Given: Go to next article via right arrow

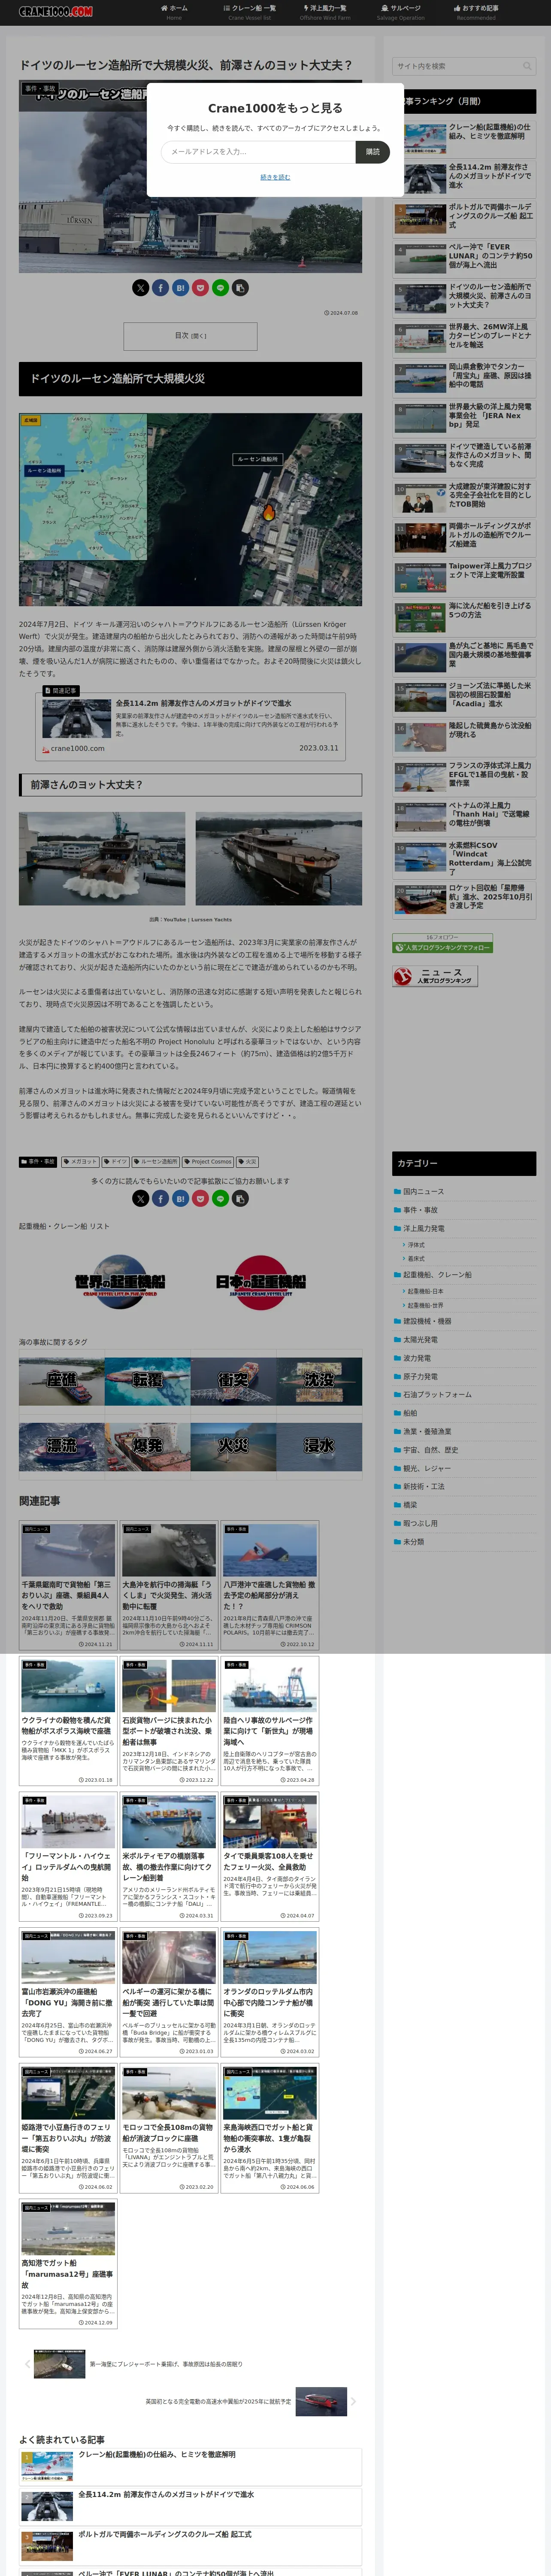Looking at the screenshot, I should pos(353,2401).
